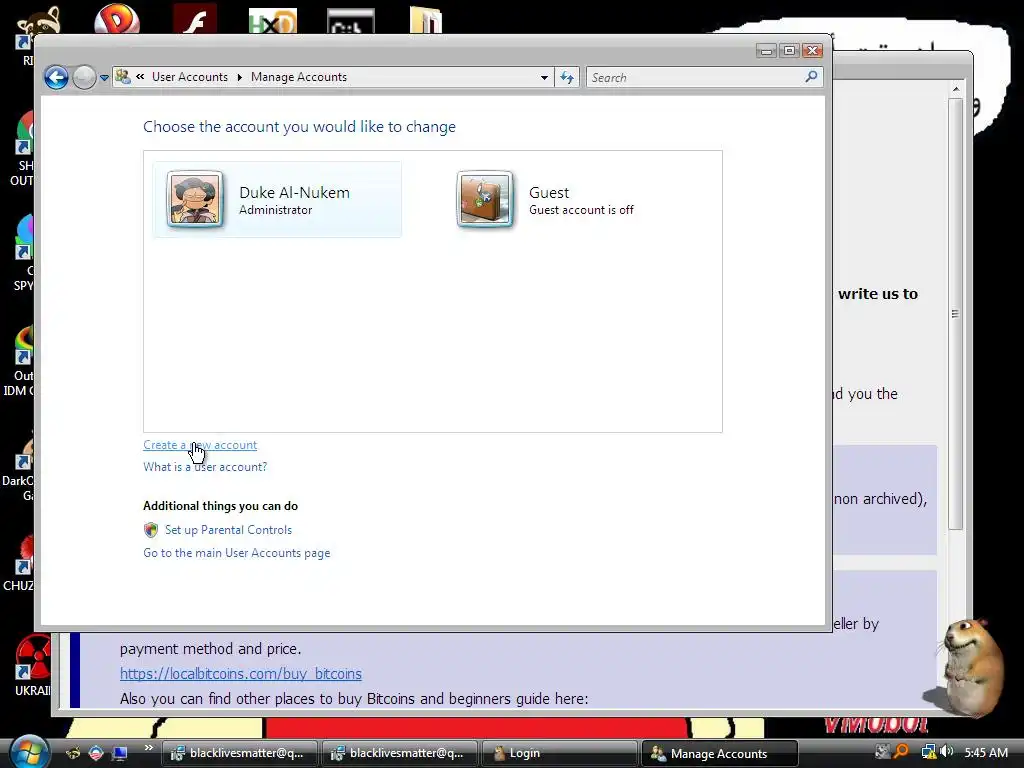Click the raccoon quick launch icon
The height and width of the screenshot is (768, 1024).
coord(73,753)
